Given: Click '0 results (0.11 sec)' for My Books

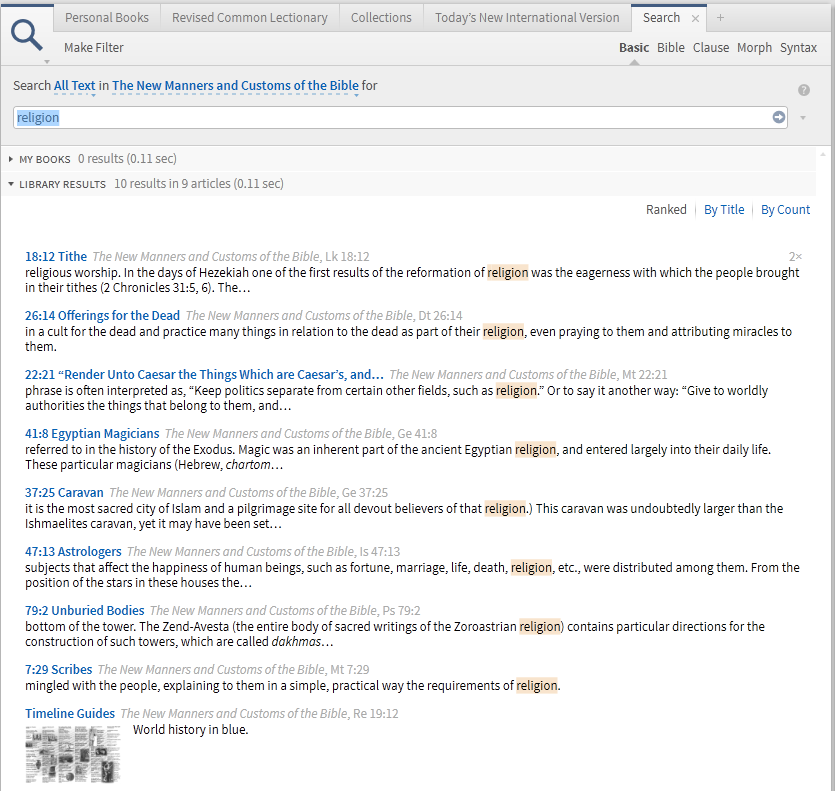Looking at the screenshot, I should pos(127,159).
